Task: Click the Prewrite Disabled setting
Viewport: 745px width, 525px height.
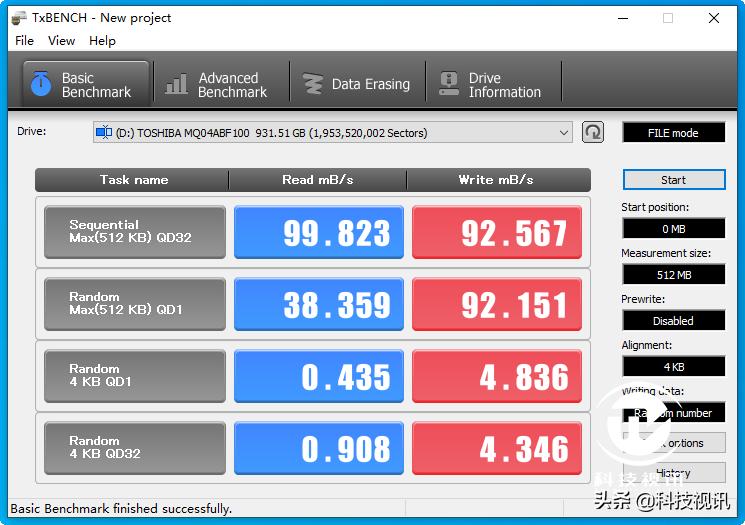Action: pyautogui.click(x=673, y=321)
